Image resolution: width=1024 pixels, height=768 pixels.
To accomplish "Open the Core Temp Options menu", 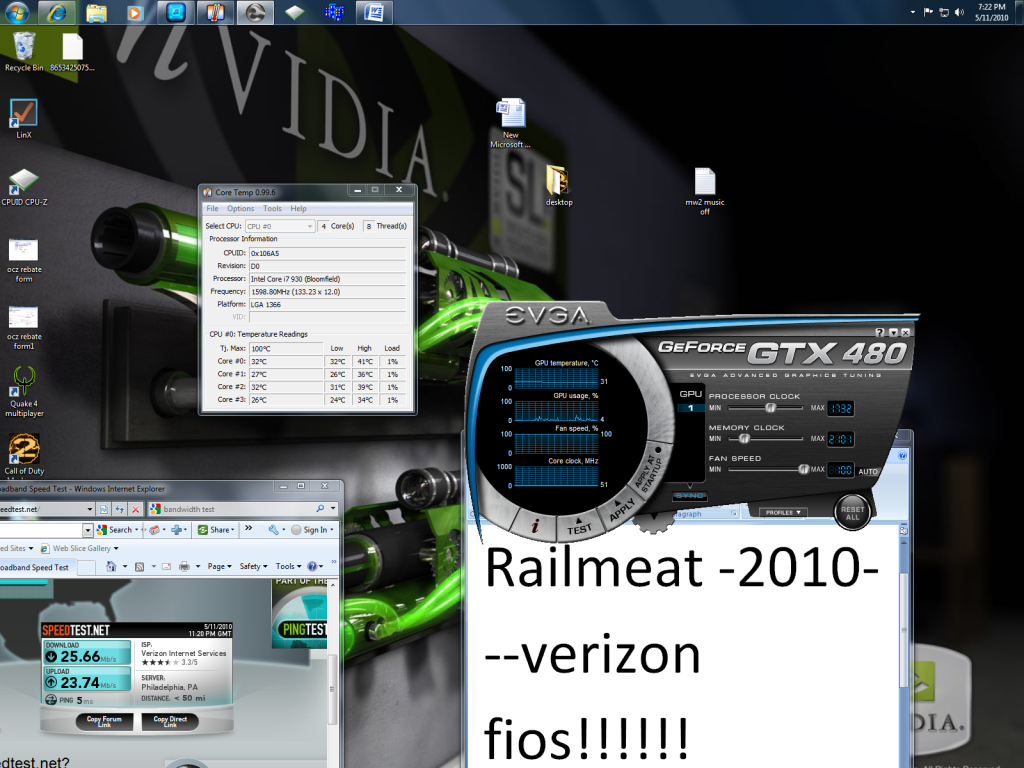I will (x=240, y=208).
